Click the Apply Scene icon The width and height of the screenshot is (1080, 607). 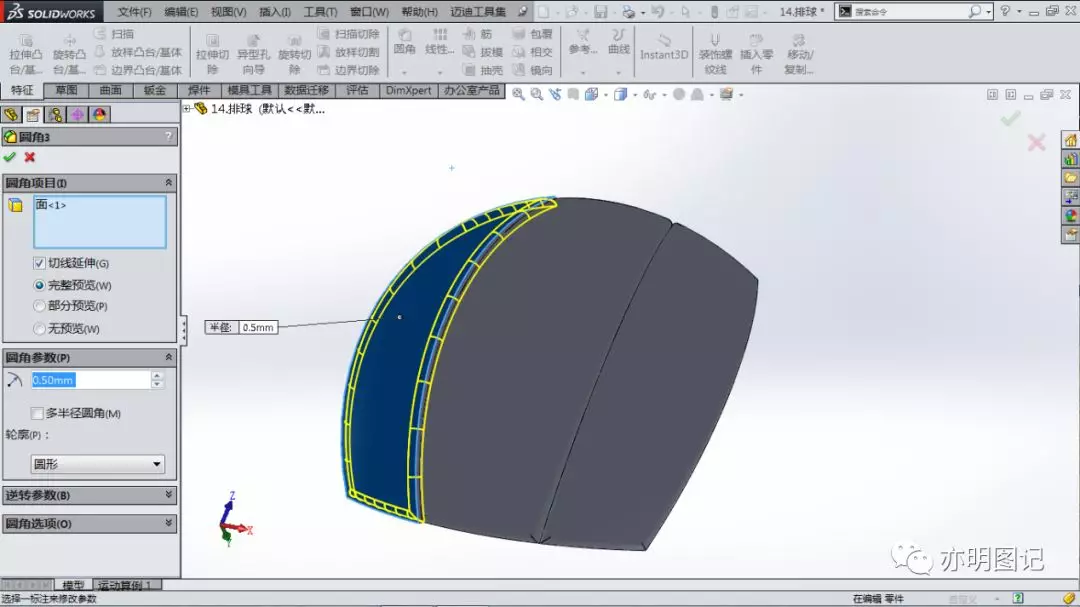pos(697,94)
